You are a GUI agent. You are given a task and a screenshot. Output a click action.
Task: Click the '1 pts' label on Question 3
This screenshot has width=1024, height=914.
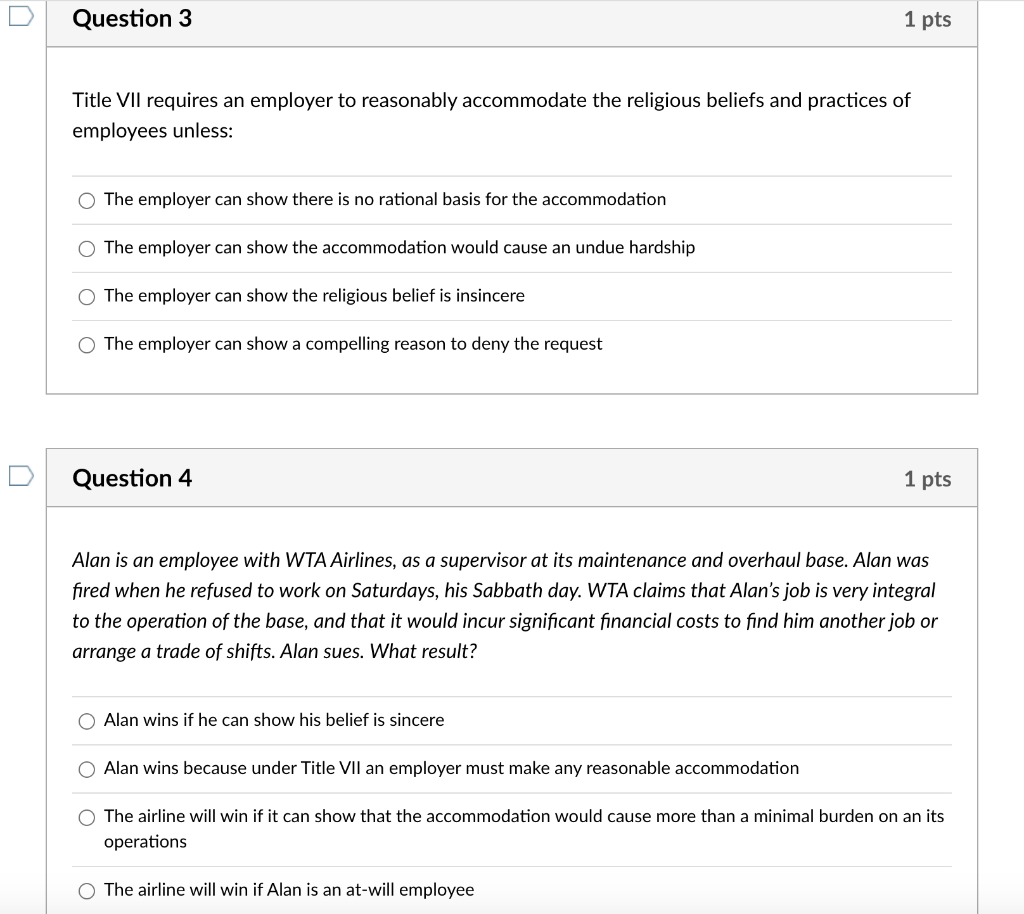click(928, 18)
